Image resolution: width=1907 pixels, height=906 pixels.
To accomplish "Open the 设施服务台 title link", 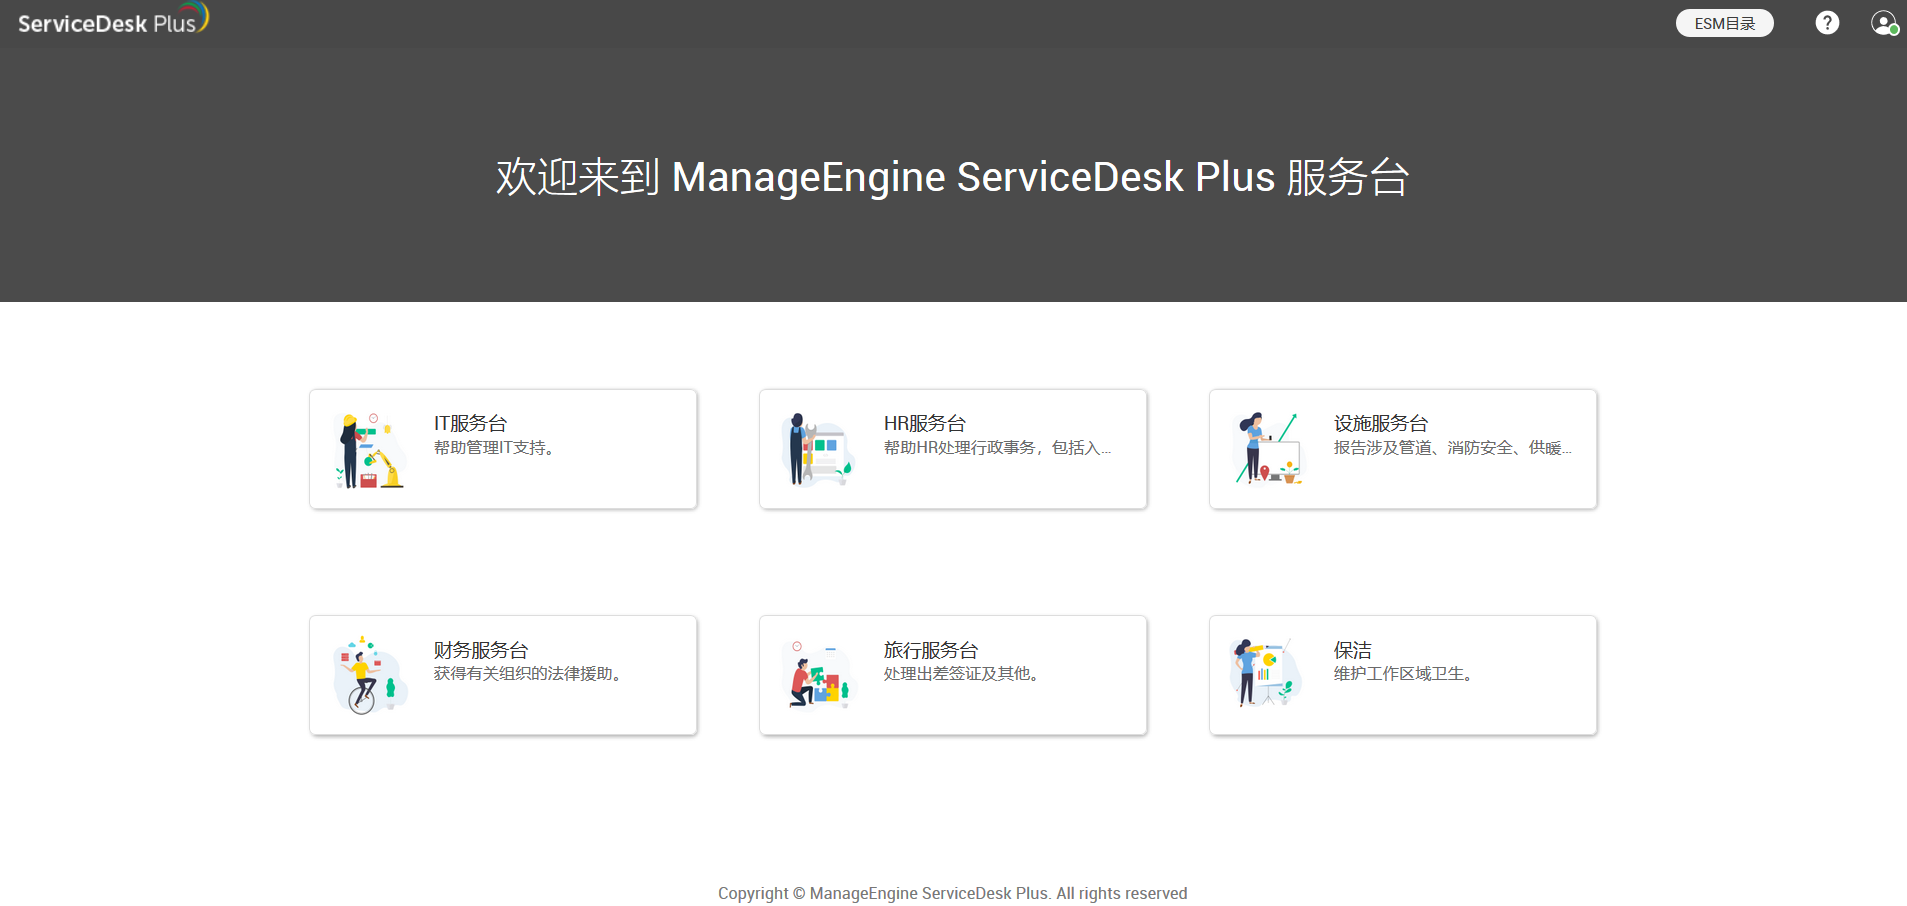I will pyautogui.click(x=1381, y=423).
